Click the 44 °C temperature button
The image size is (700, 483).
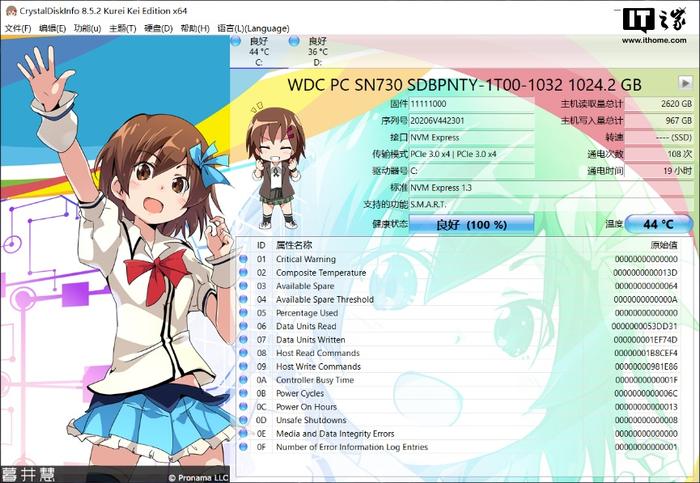click(658, 224)
